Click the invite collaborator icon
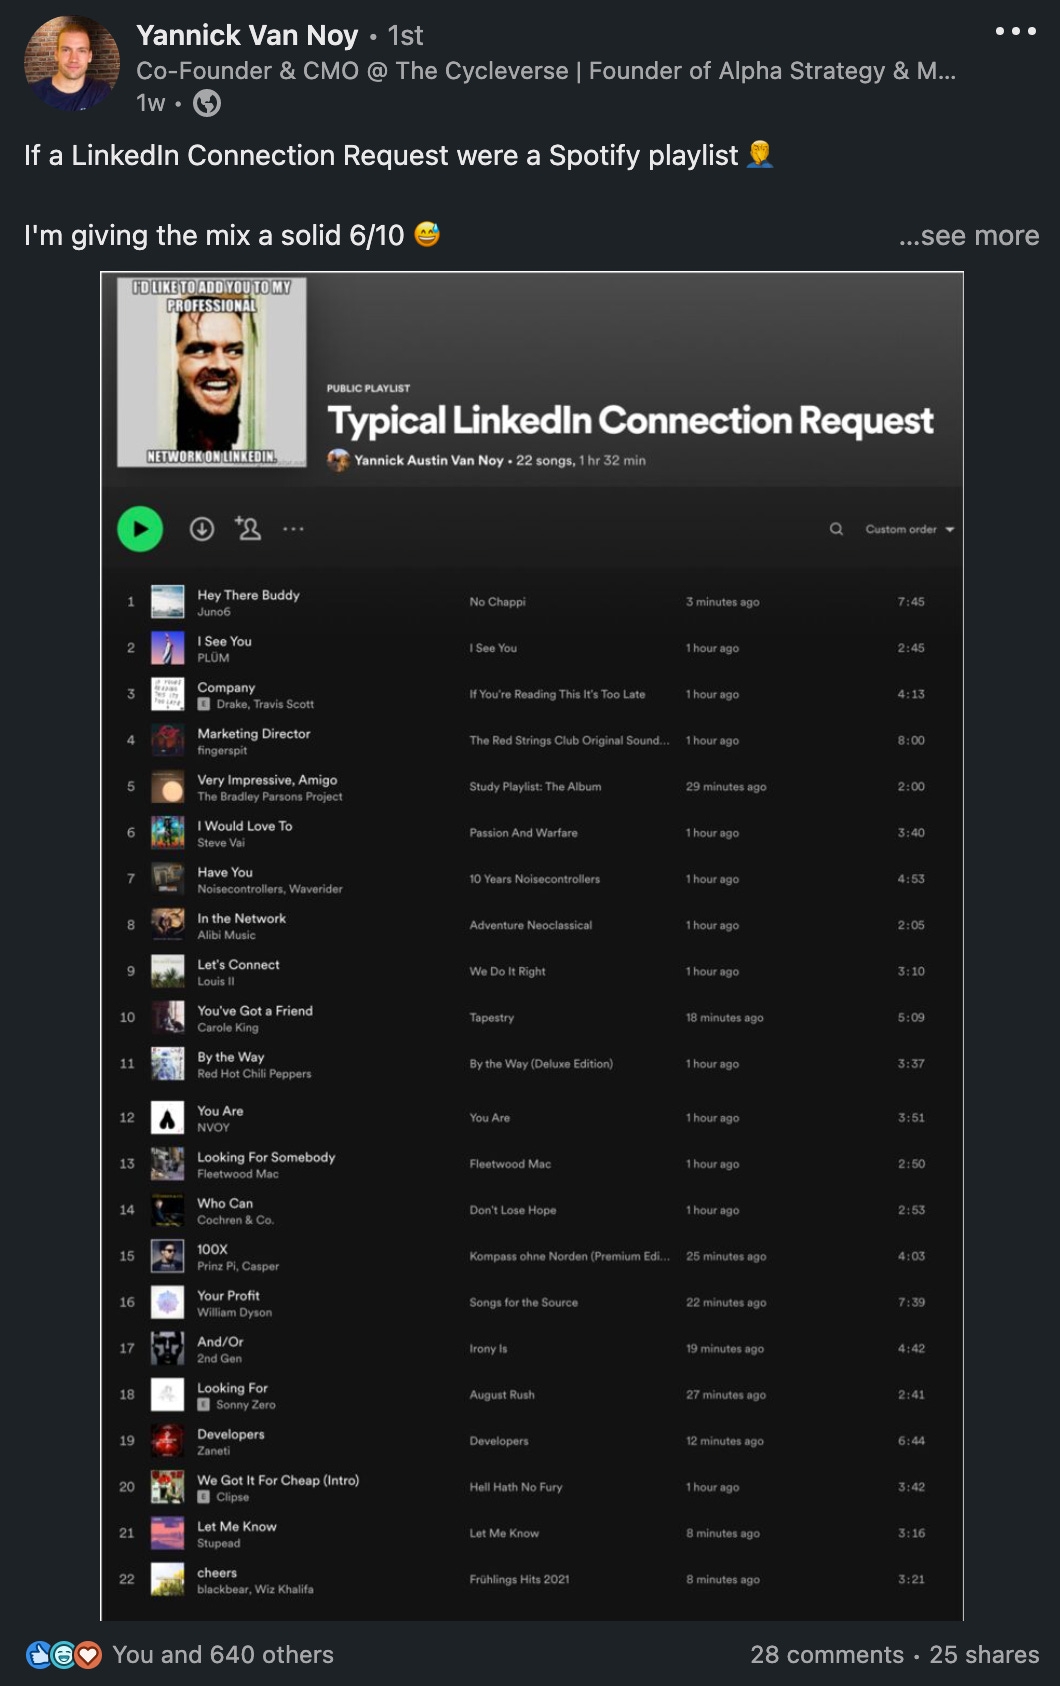 coord(248,528)
